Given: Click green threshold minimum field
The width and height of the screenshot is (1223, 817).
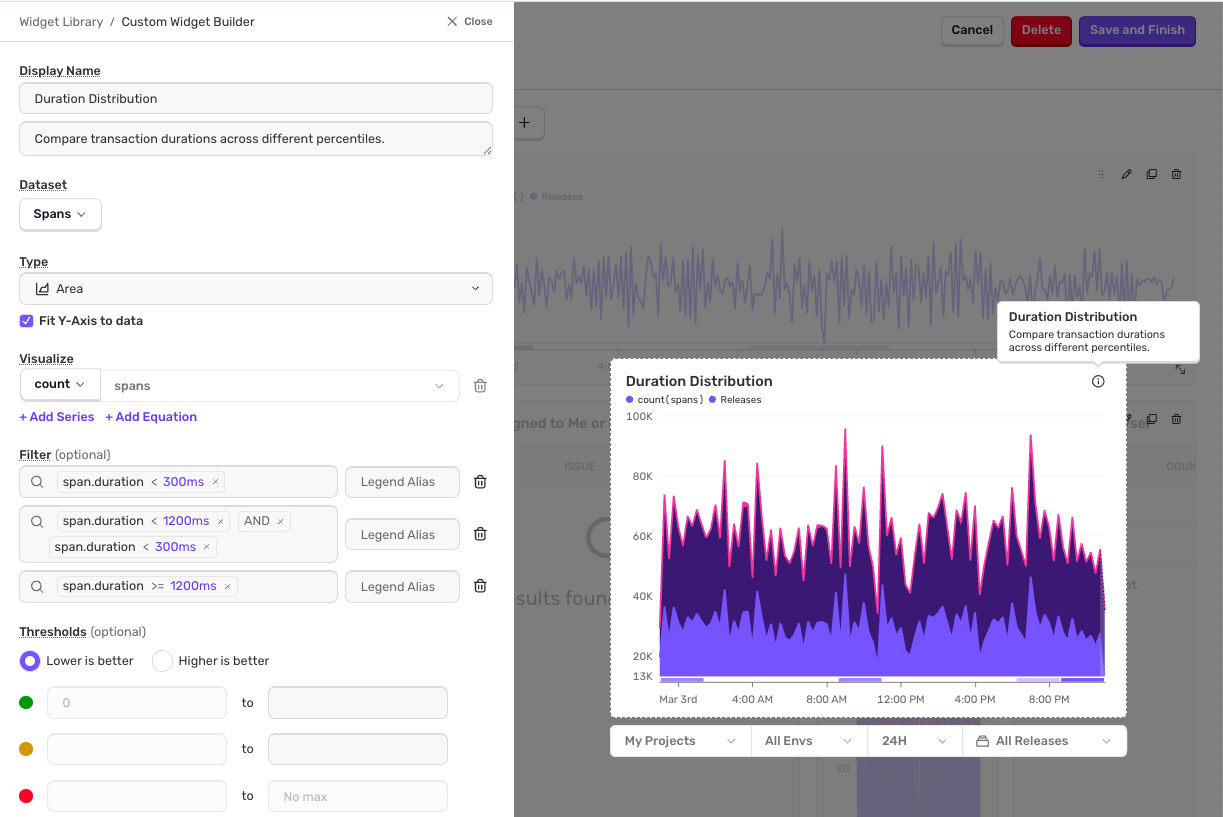Looking at the screenshot, I should tap(137, 703).
